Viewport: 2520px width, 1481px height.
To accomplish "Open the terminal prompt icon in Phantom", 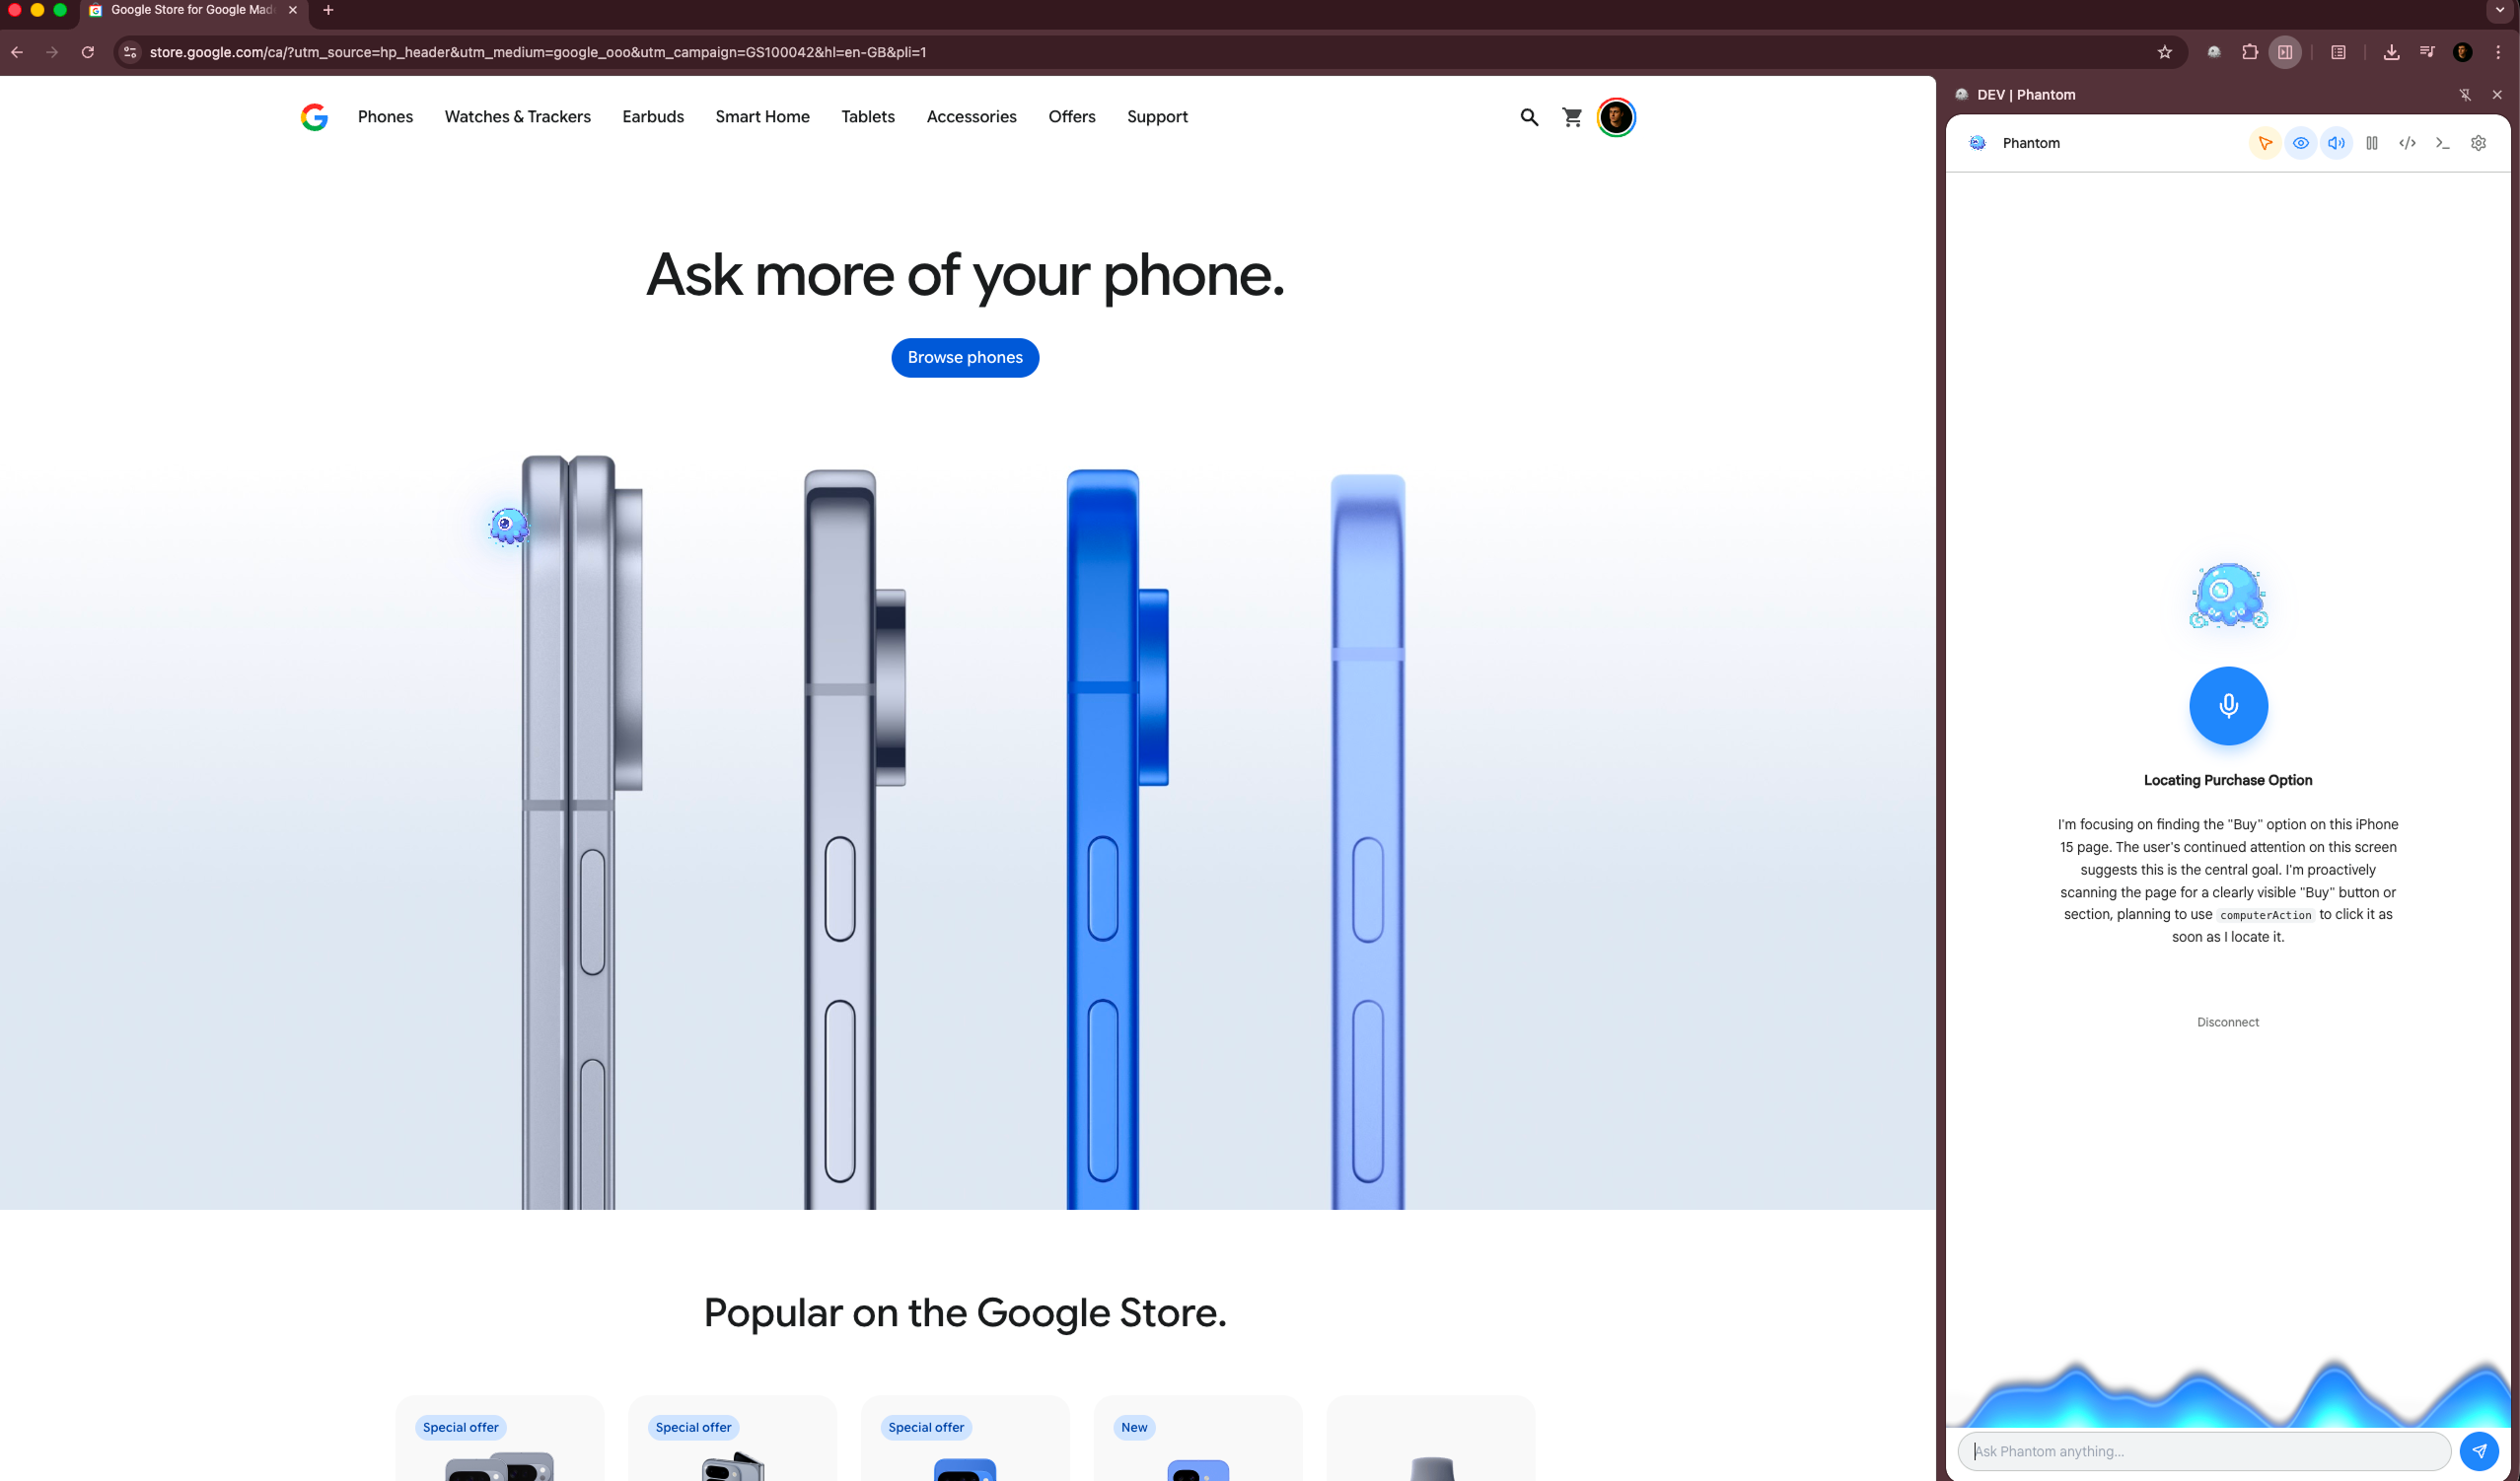I will tap(2442, 143).
